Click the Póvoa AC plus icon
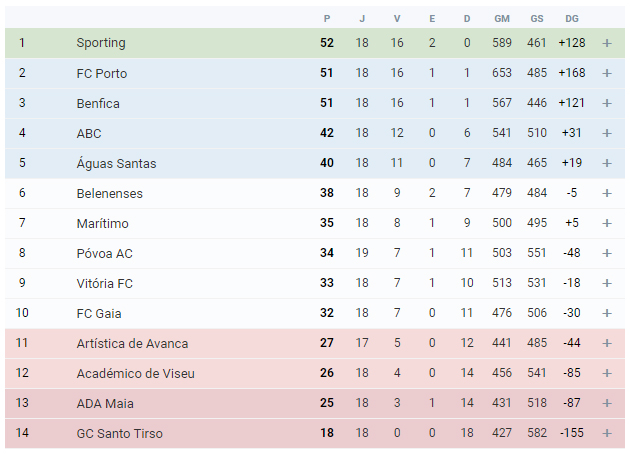 [607, 253]
